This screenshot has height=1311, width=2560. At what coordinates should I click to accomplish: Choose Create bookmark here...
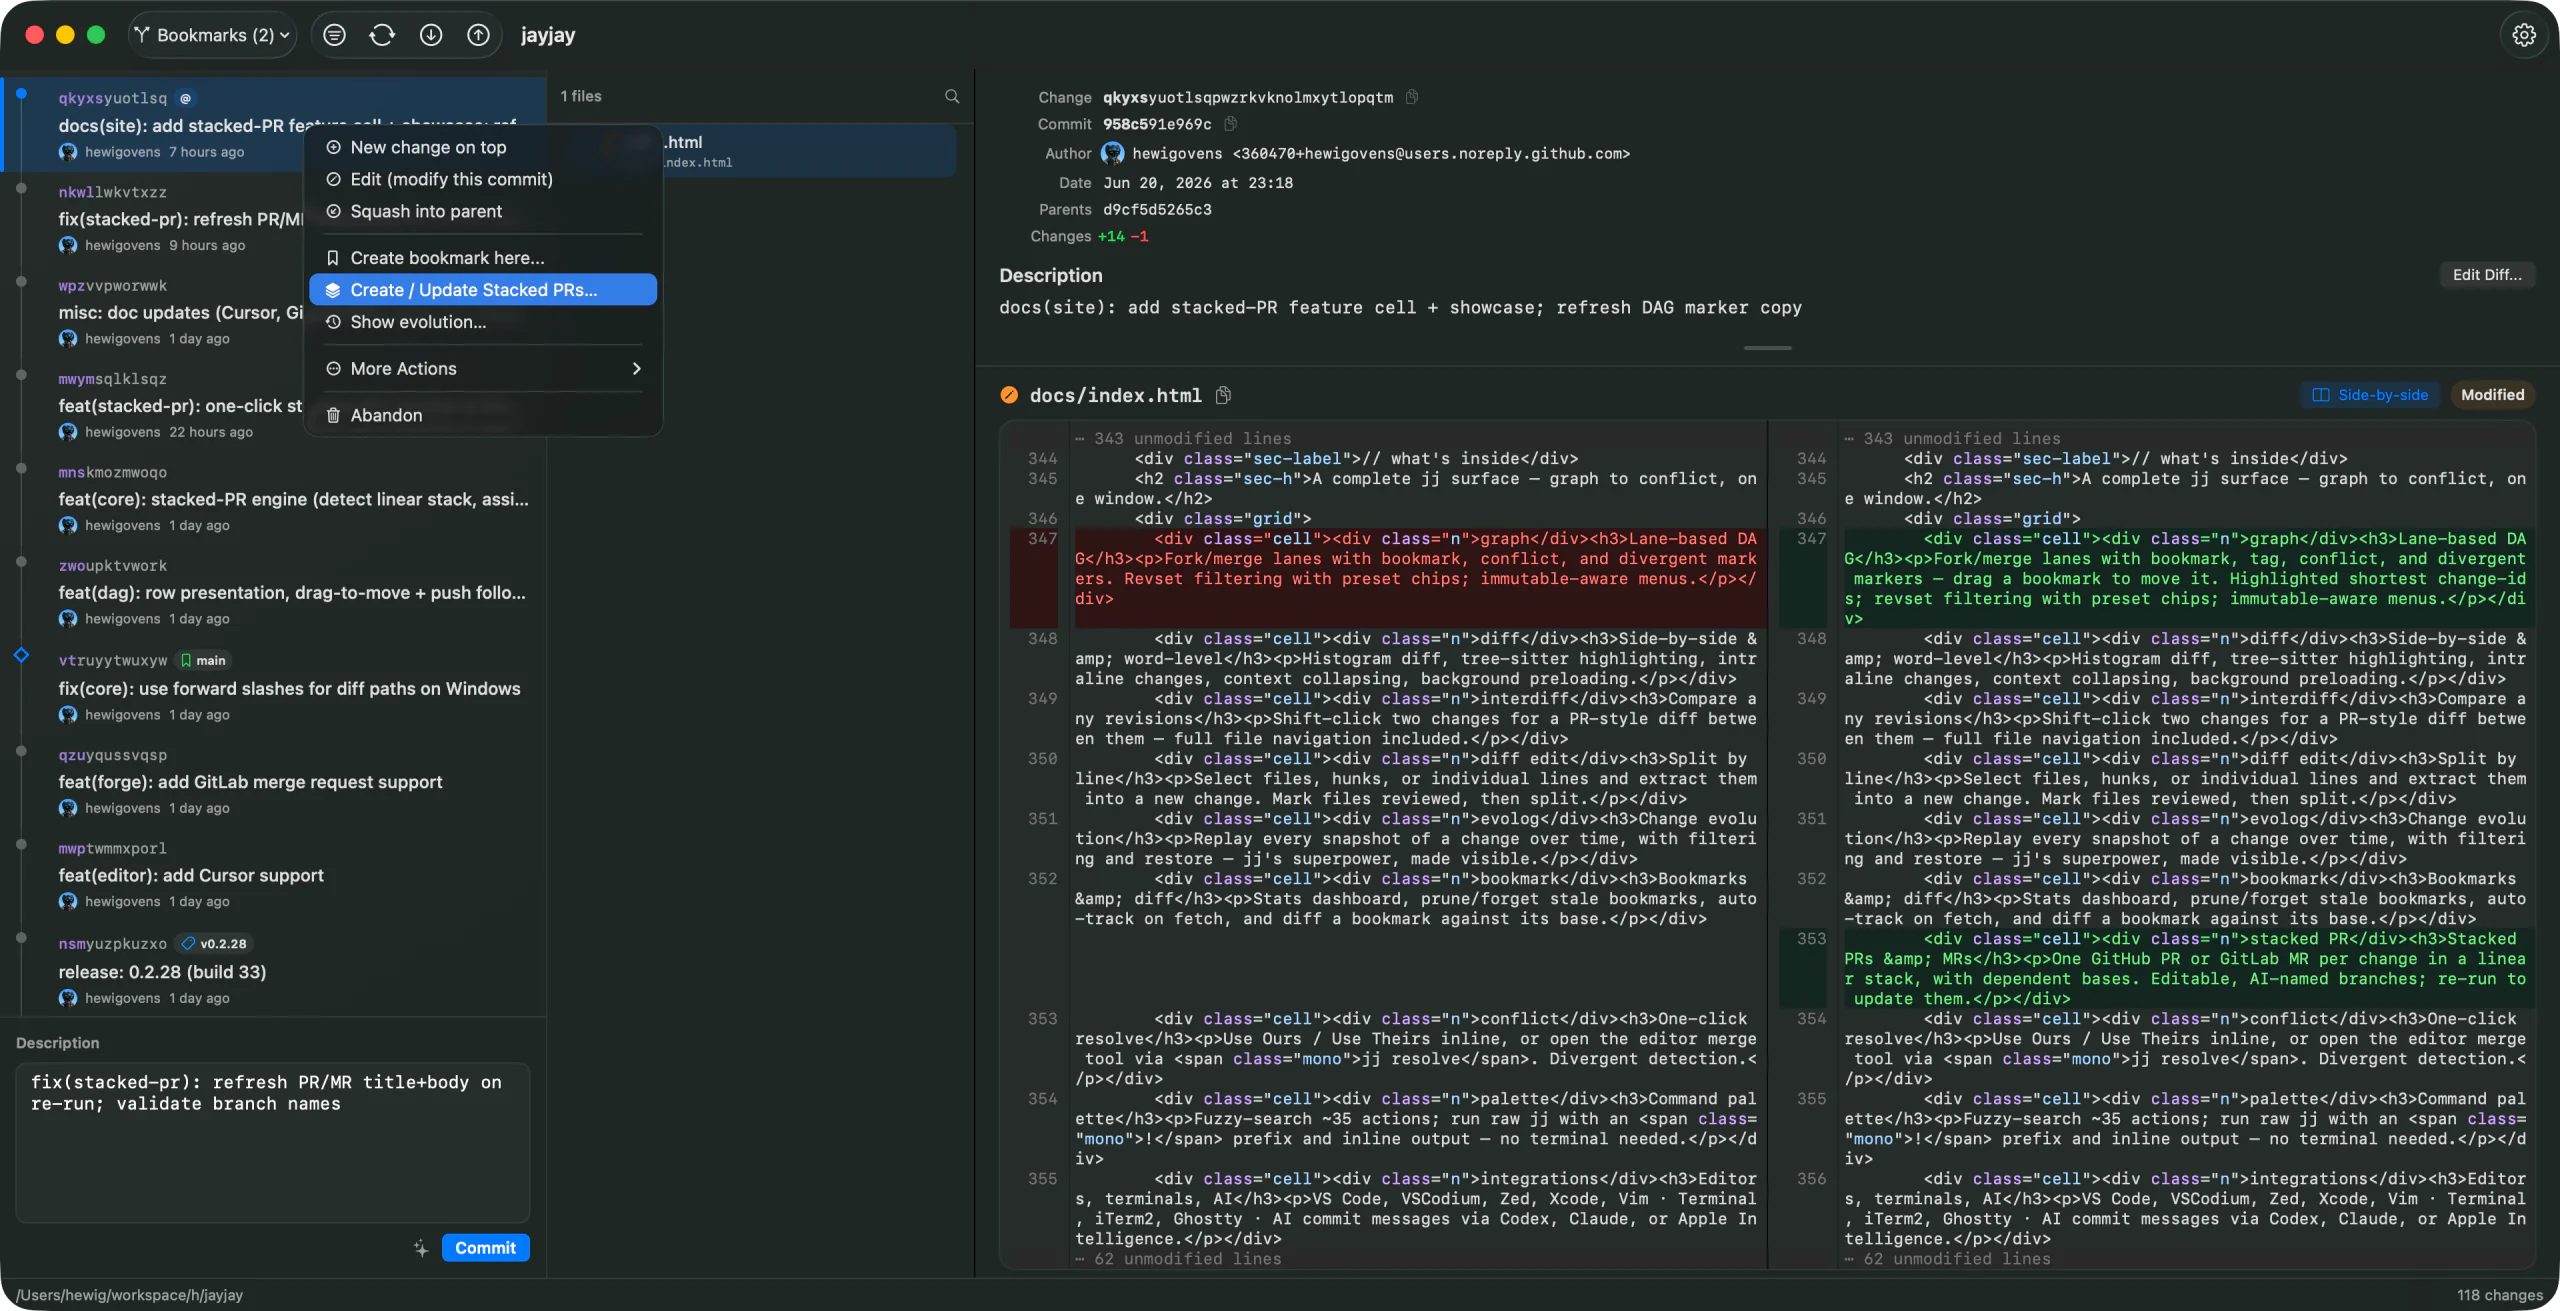coord(482,258)
